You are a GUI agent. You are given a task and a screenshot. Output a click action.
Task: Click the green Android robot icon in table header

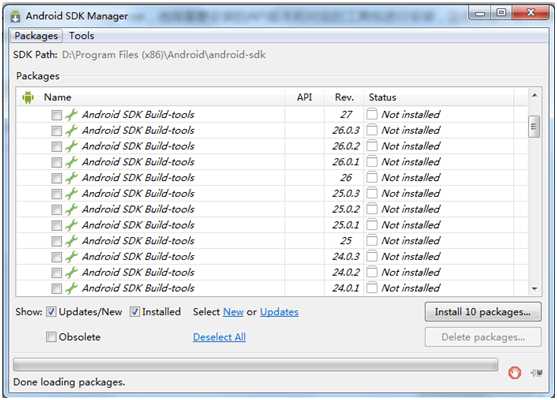click(28, 97)
